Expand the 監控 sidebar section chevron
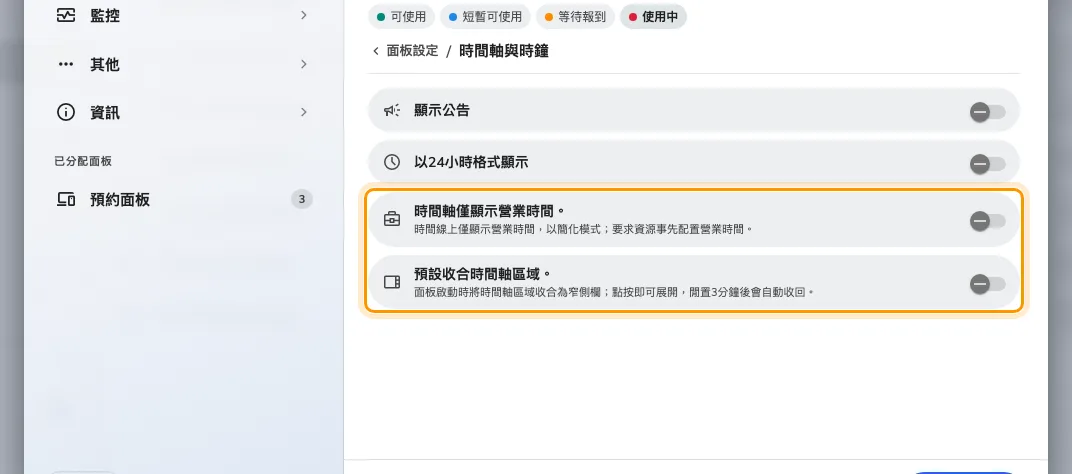The height and width of the screenshot is (474, 1072). tap(304, 15)
